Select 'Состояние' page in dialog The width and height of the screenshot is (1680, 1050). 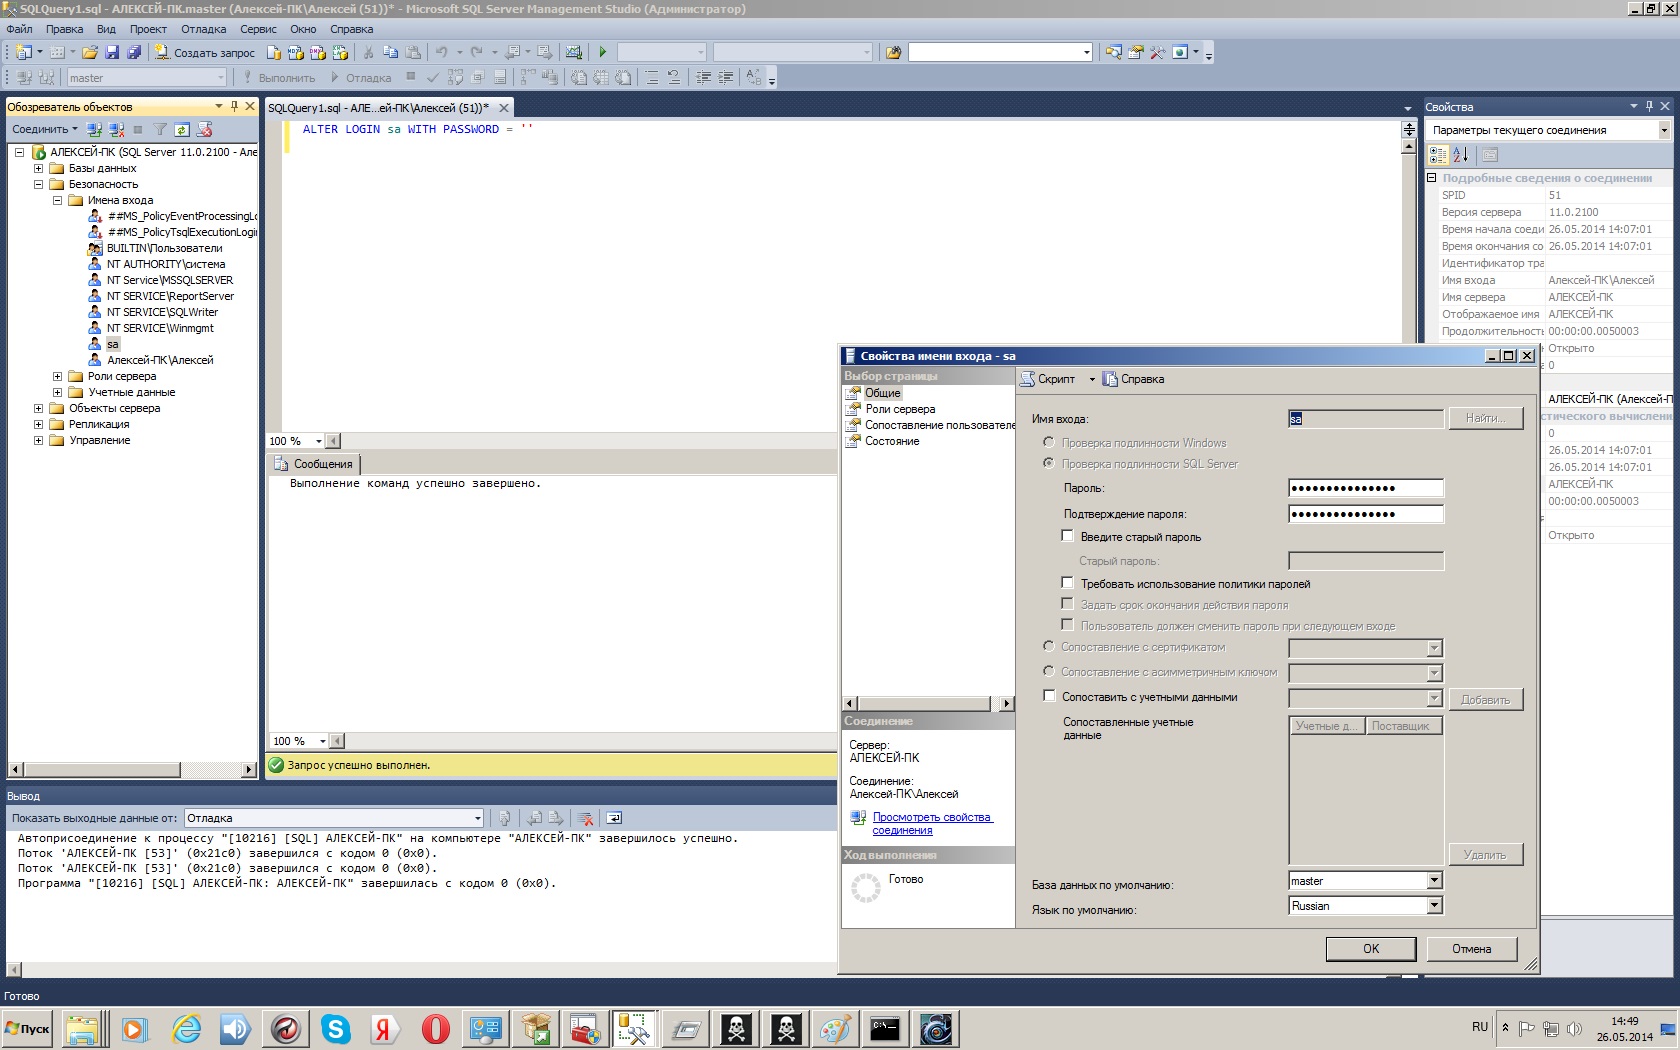[892, 441]
